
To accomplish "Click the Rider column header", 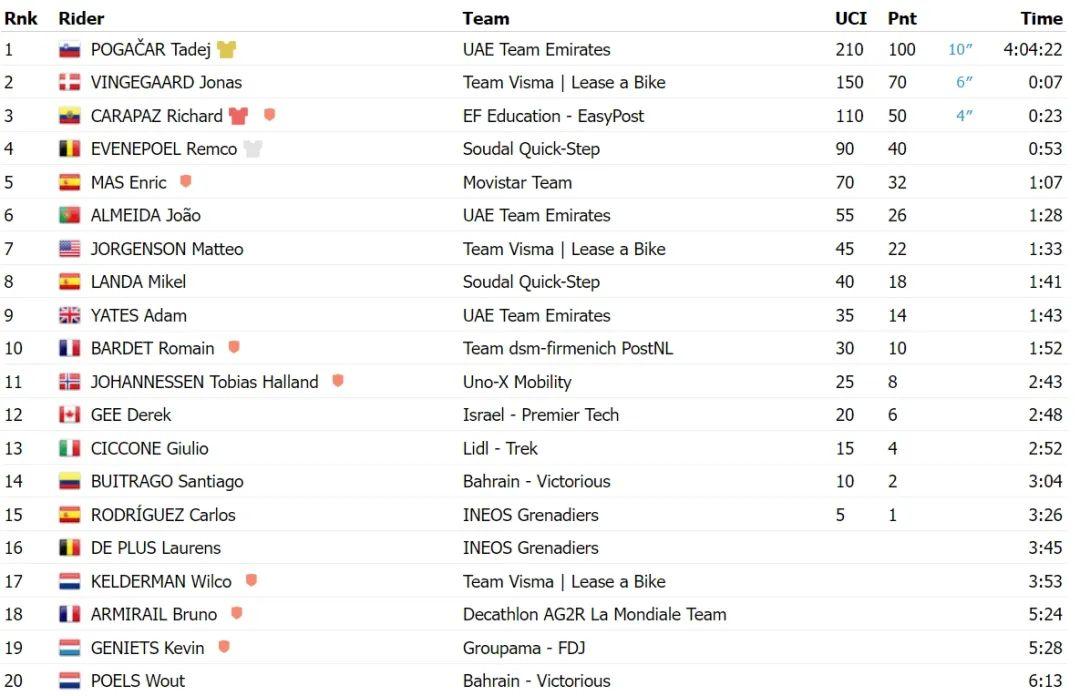I will pyautogui.click(x=81, y=18).
